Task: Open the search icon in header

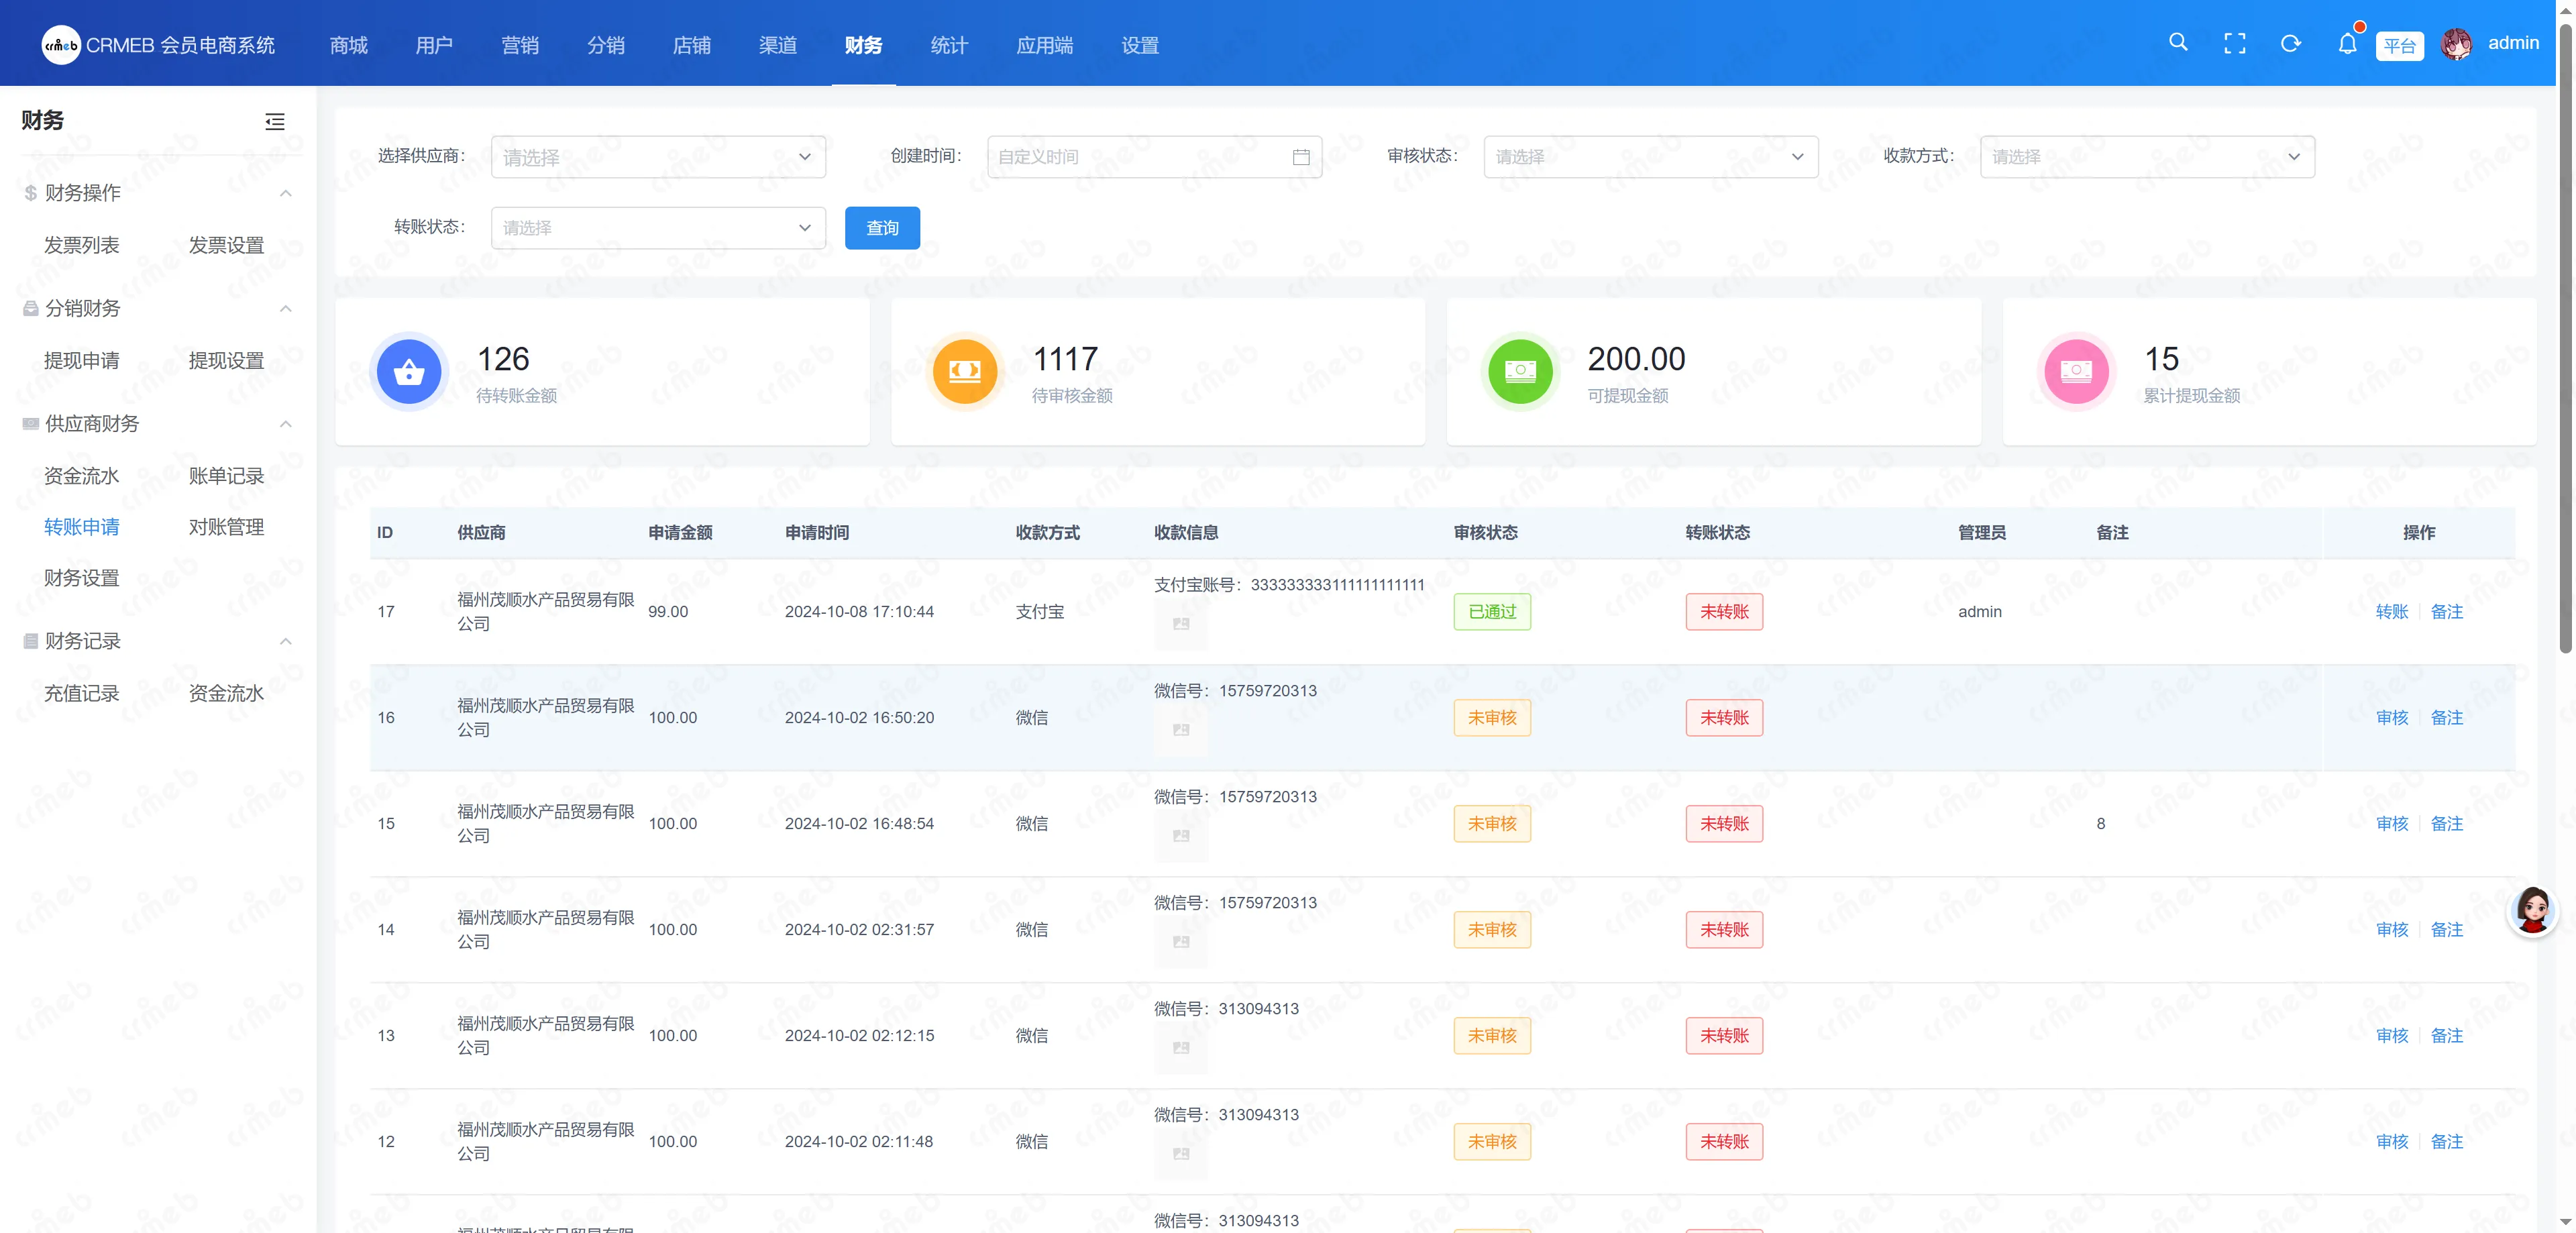Action: 2178,43
